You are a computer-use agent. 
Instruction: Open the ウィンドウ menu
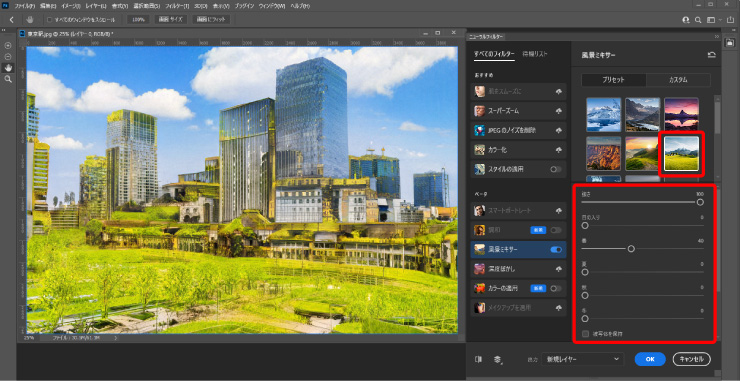tap(273, 6)
